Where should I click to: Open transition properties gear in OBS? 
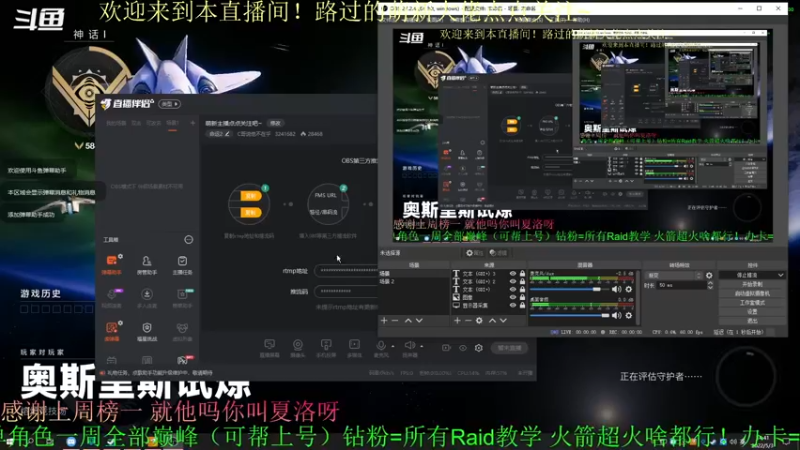pos(709,276)
